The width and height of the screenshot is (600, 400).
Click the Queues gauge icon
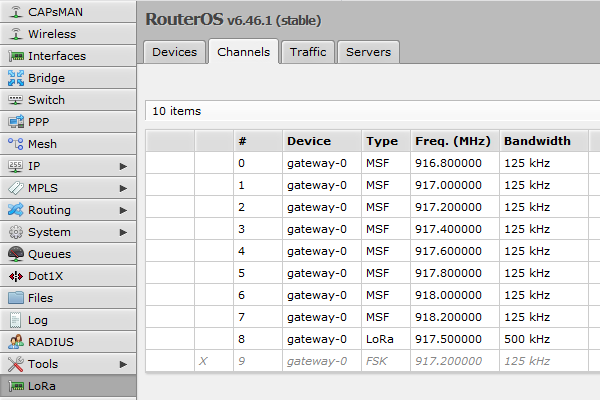tap(16, 254)
